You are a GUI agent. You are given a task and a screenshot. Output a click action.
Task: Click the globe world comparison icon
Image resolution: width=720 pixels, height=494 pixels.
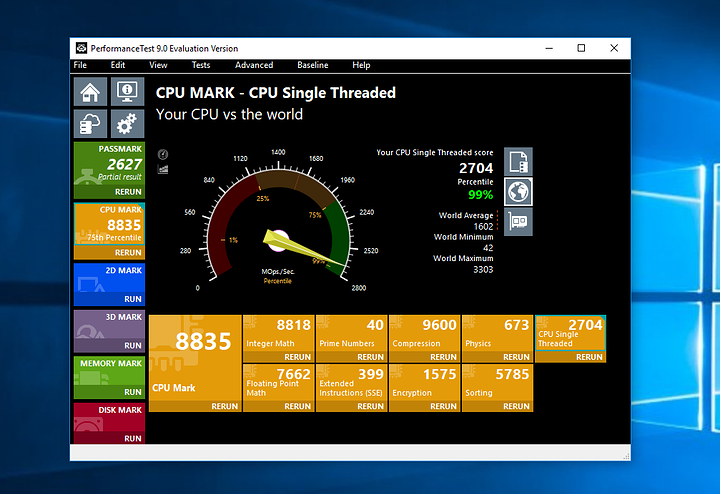pyautogui.click(x=519, y=191)
